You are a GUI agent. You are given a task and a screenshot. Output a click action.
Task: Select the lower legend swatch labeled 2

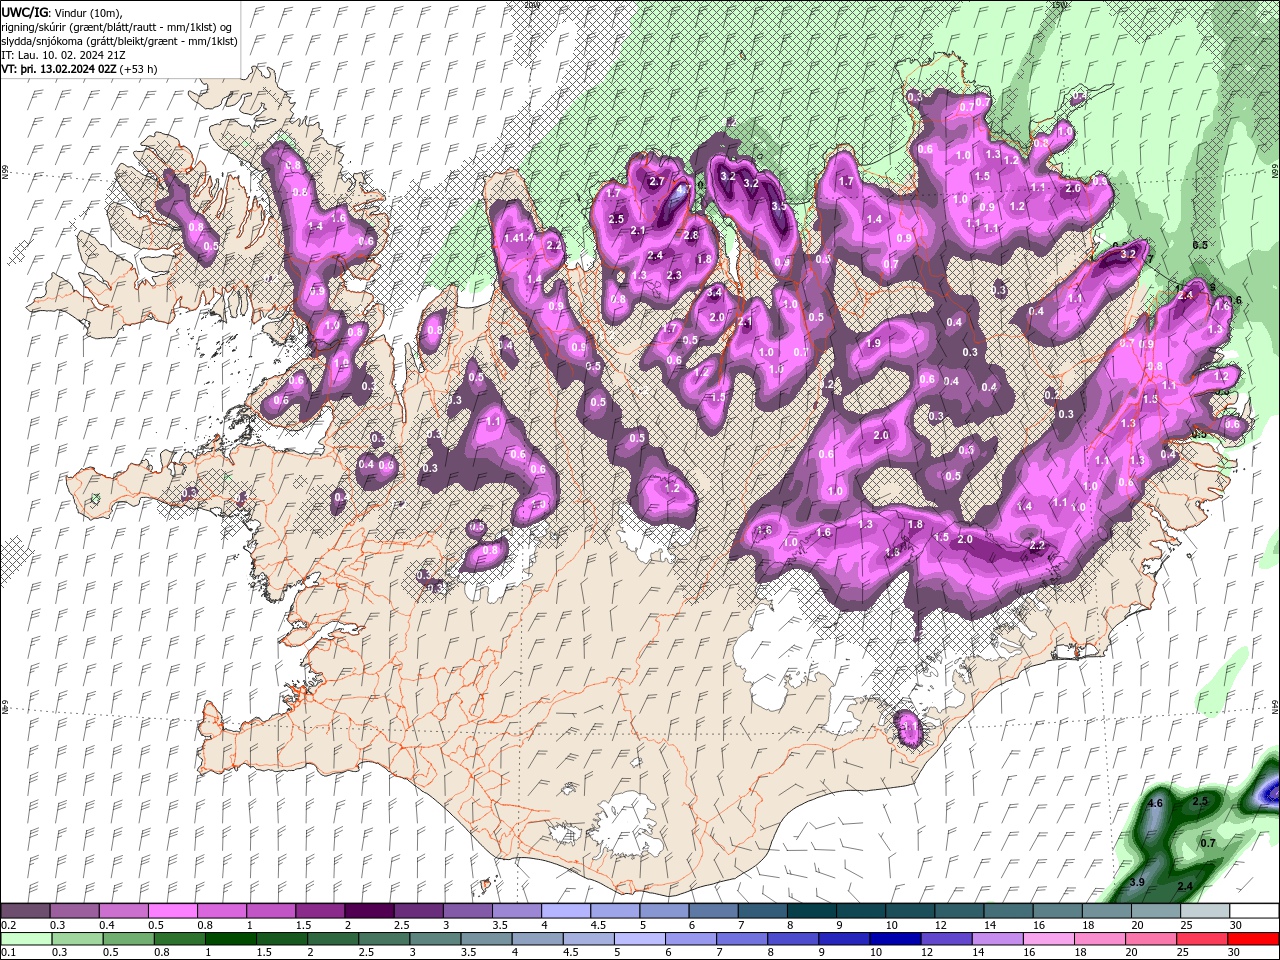point(333,939)
